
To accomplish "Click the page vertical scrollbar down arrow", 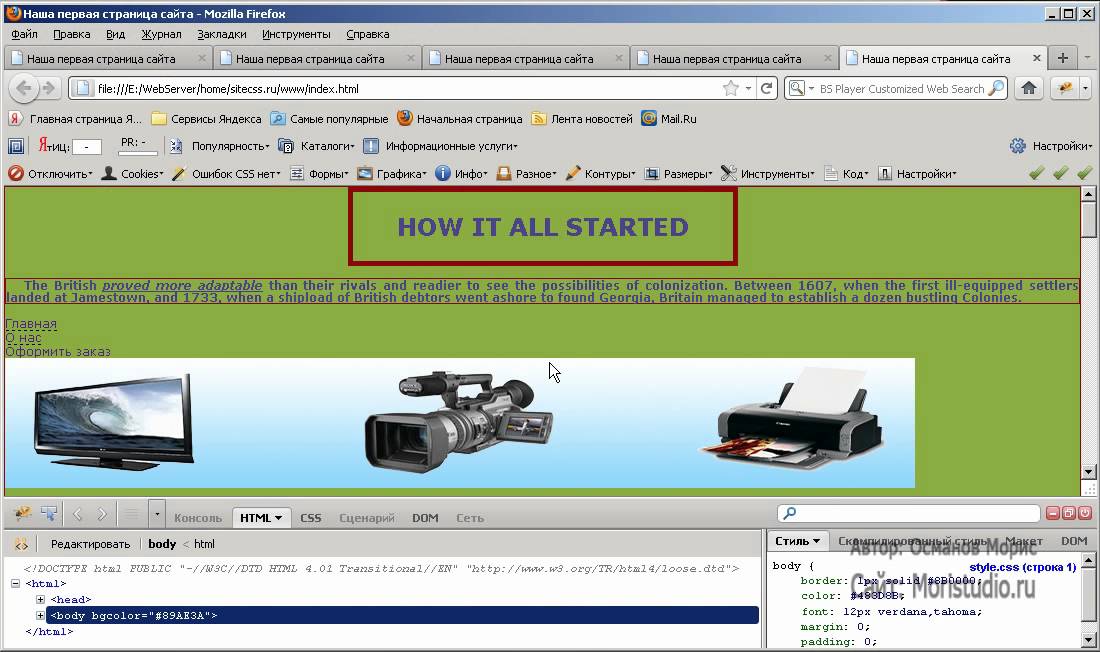I will pos(1088,472).
